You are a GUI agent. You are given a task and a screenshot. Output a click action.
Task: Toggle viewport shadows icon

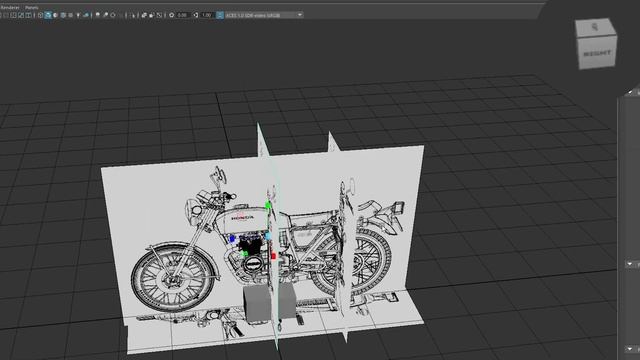[x=86, y=15]
